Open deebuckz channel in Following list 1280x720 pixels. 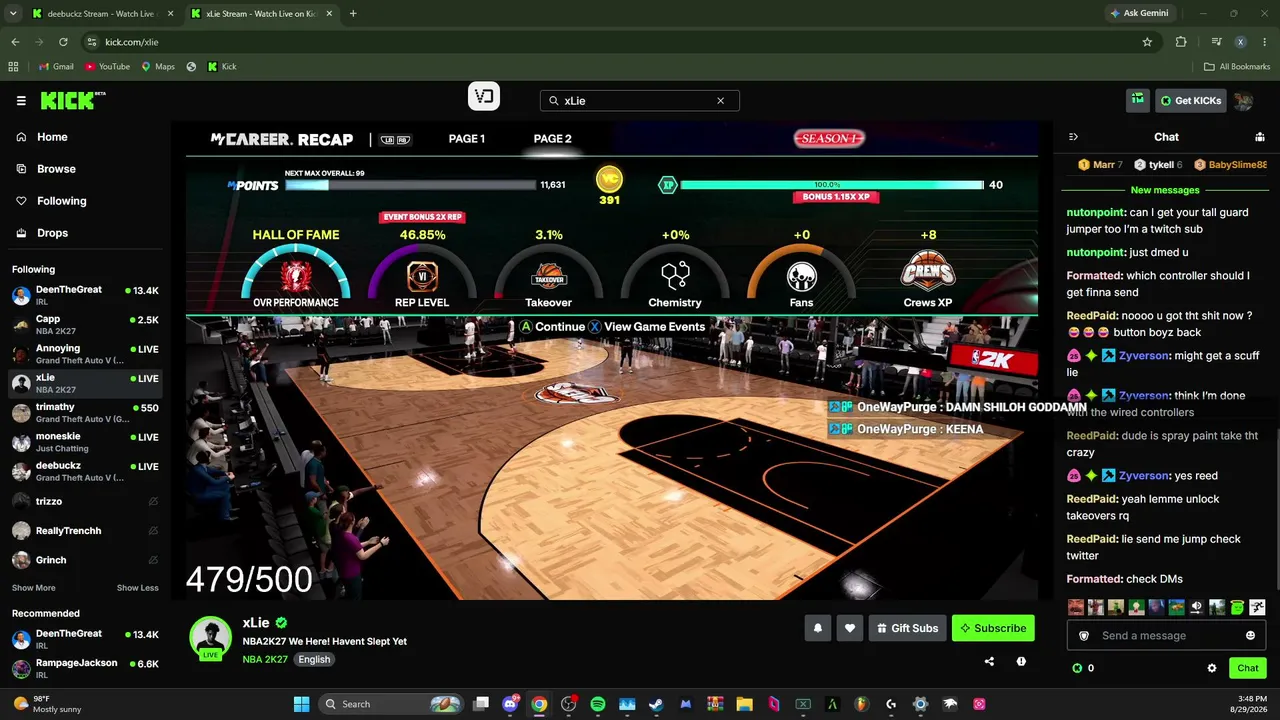tap(85, 472)
